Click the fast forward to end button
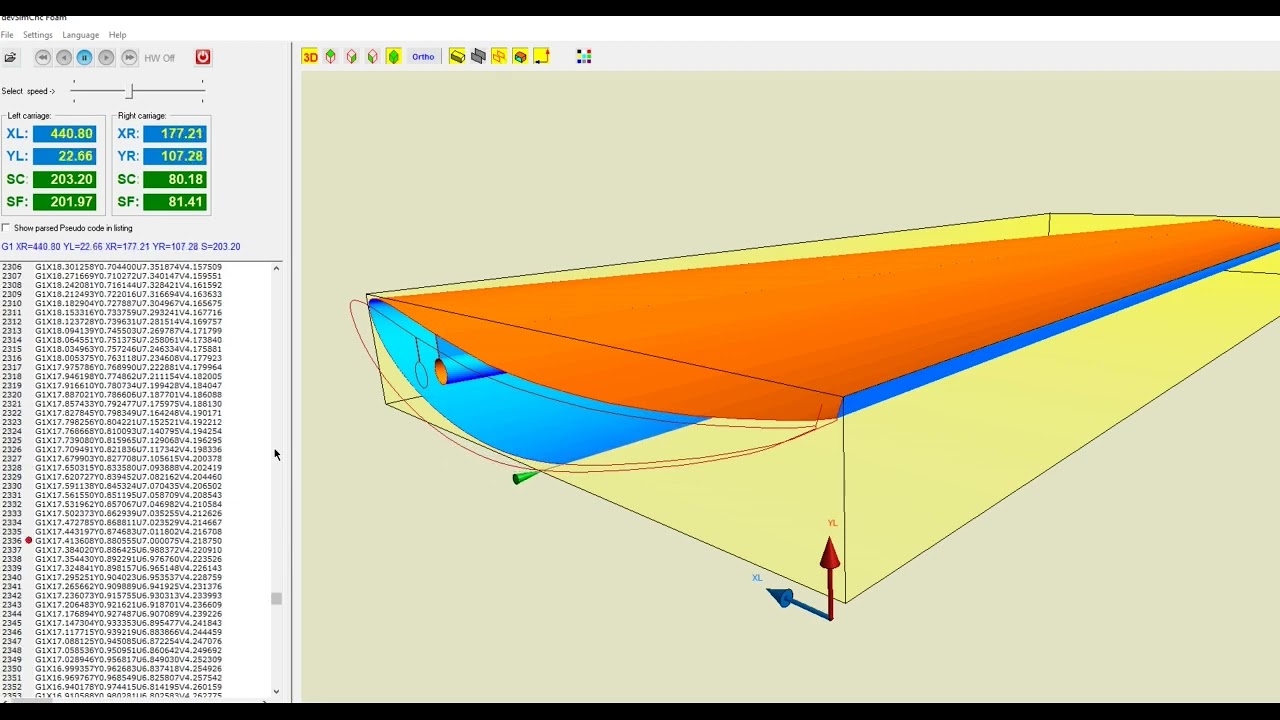The width and height of the screenshot is (1280, 720). tap(129, 58)
